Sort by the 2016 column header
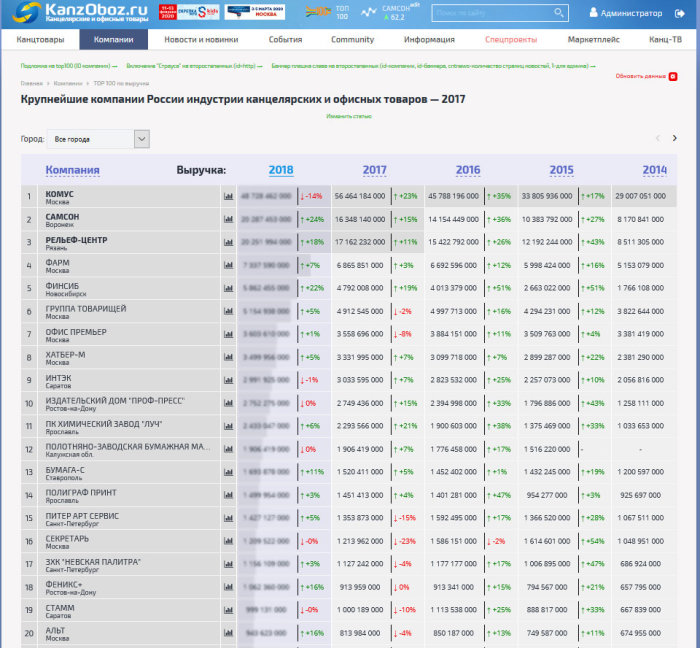The image size is (700, 648). click(x=468, y=170)
